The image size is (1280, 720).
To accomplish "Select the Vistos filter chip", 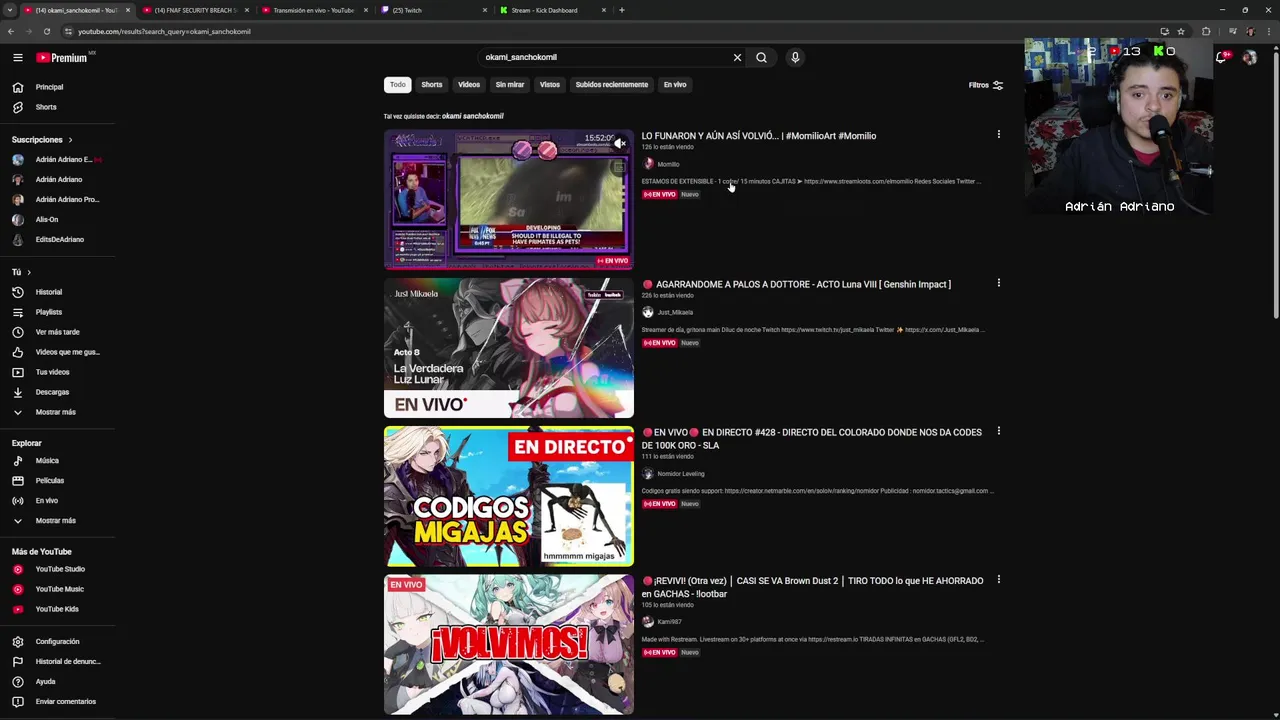I will click(x=550, y=85).
